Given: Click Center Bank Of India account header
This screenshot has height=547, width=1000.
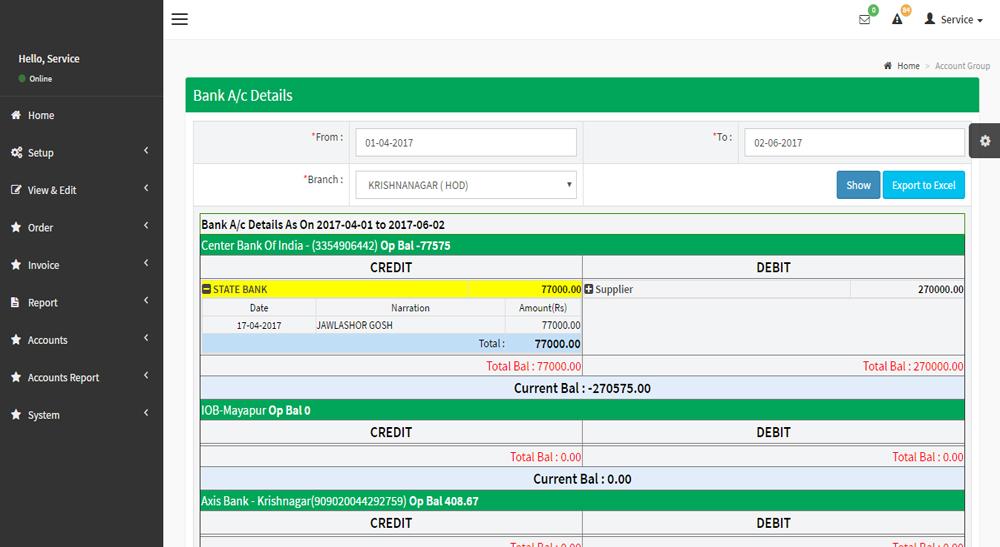Looking at the screenshot, I should pos(582,245).
